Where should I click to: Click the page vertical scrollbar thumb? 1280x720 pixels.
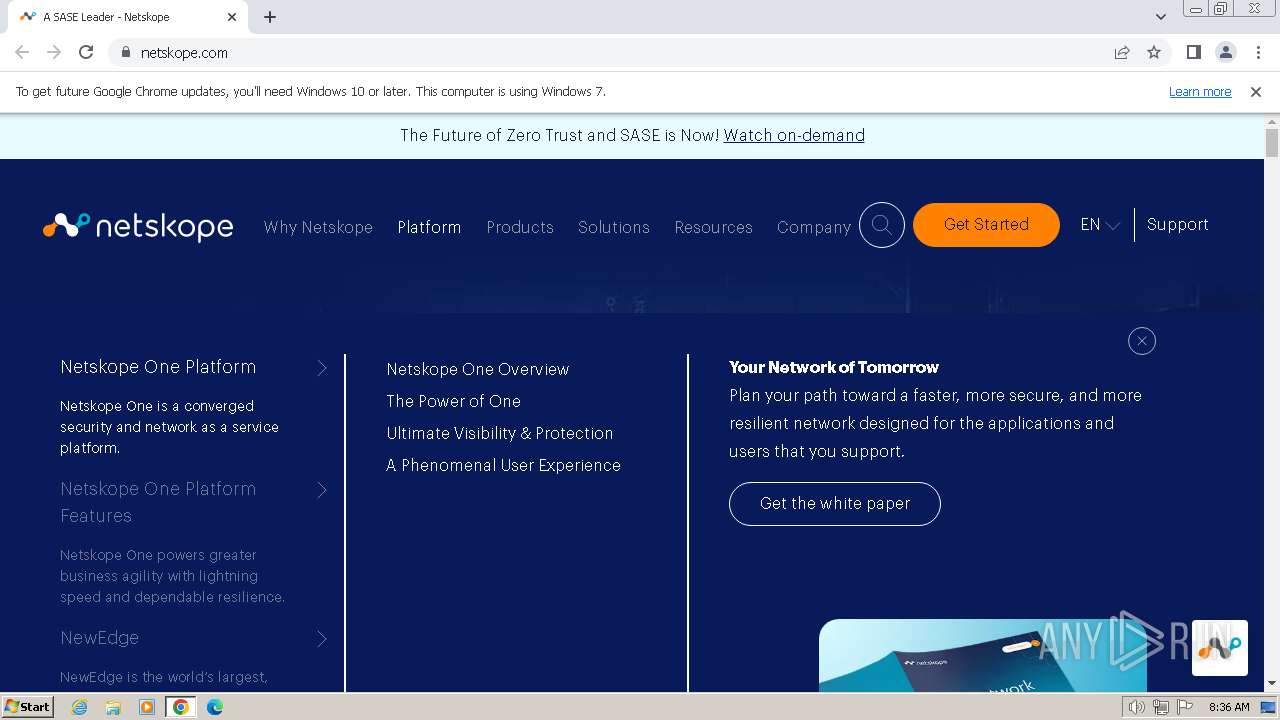(x=1272, y=143)
